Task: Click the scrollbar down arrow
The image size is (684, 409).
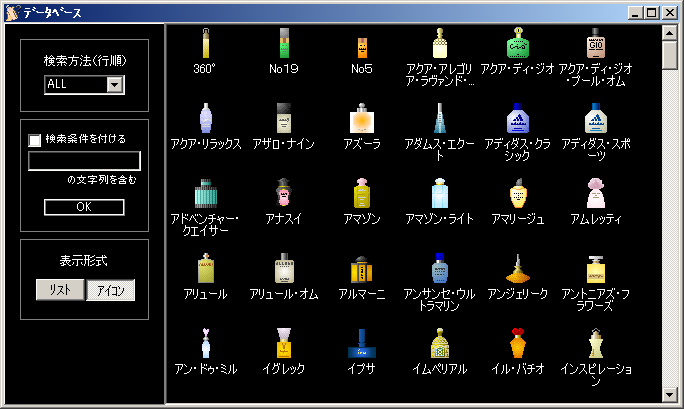Action: click(670, 395)
